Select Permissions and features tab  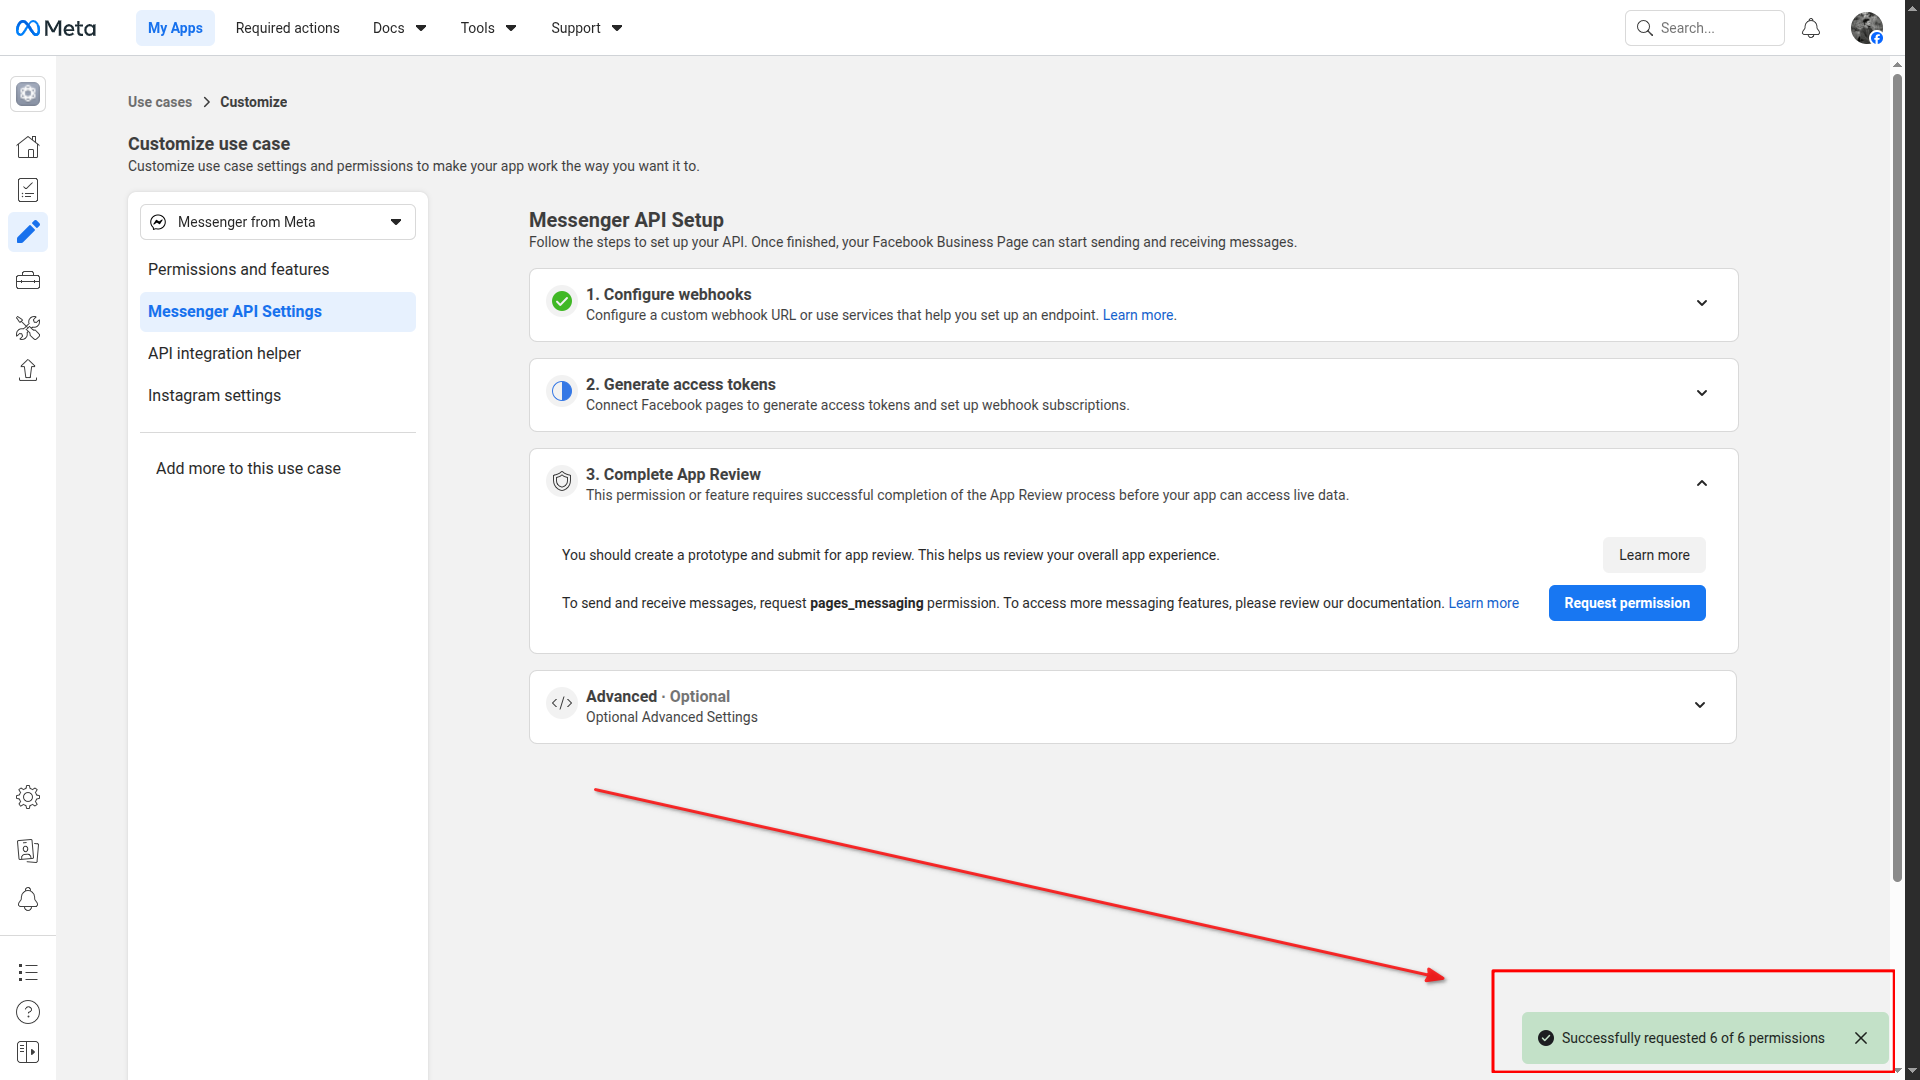point(238,270)
